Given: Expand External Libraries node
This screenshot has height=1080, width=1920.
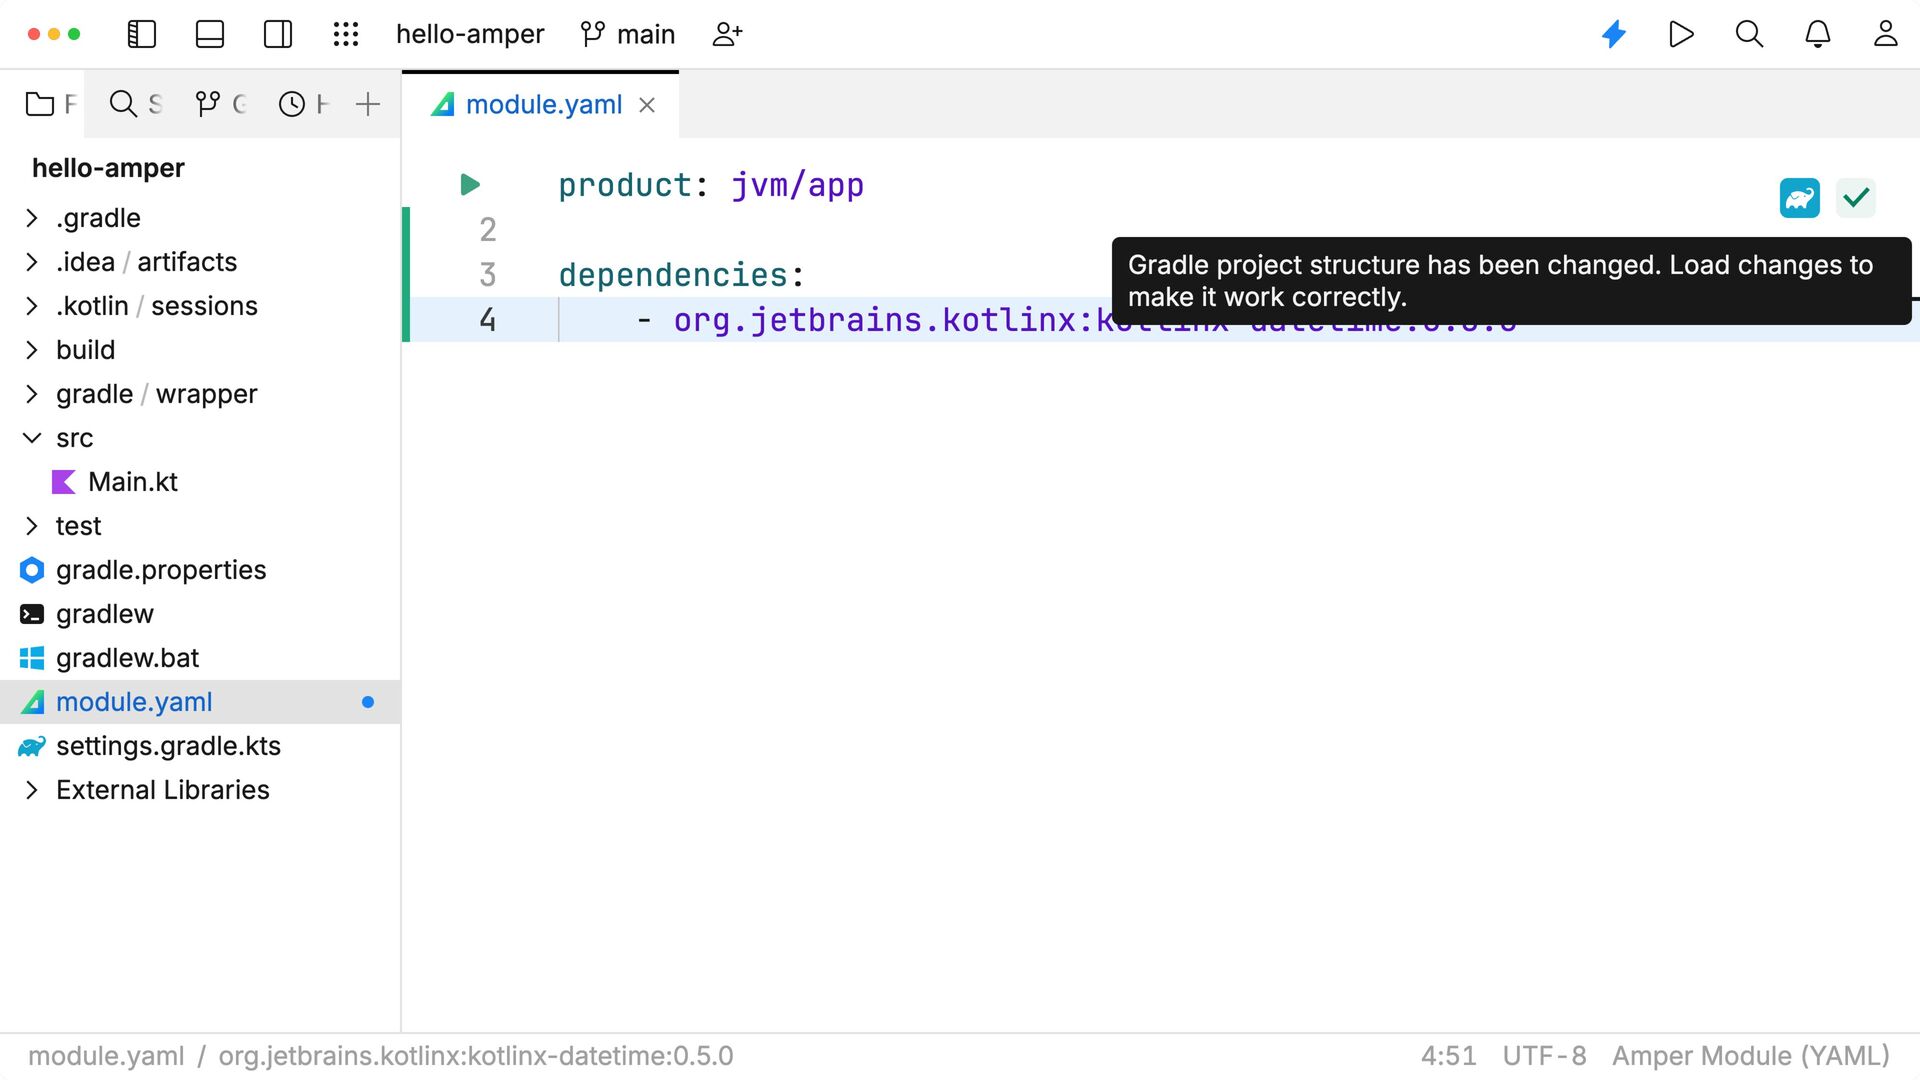Looking at the screenshot, I should [x=32, y=790].
